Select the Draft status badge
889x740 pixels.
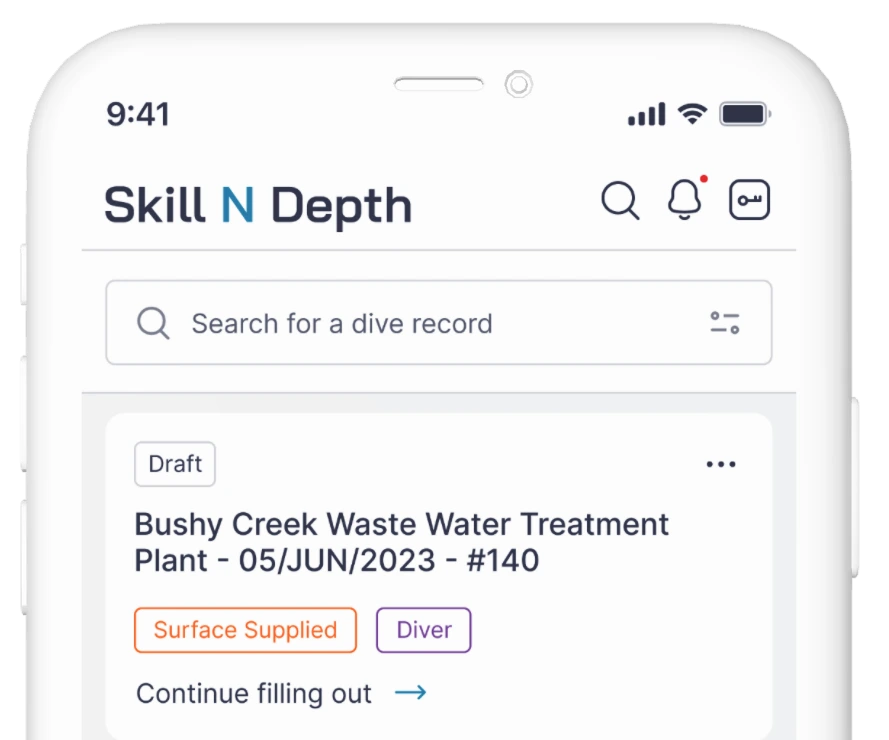(x=175, y=464)
